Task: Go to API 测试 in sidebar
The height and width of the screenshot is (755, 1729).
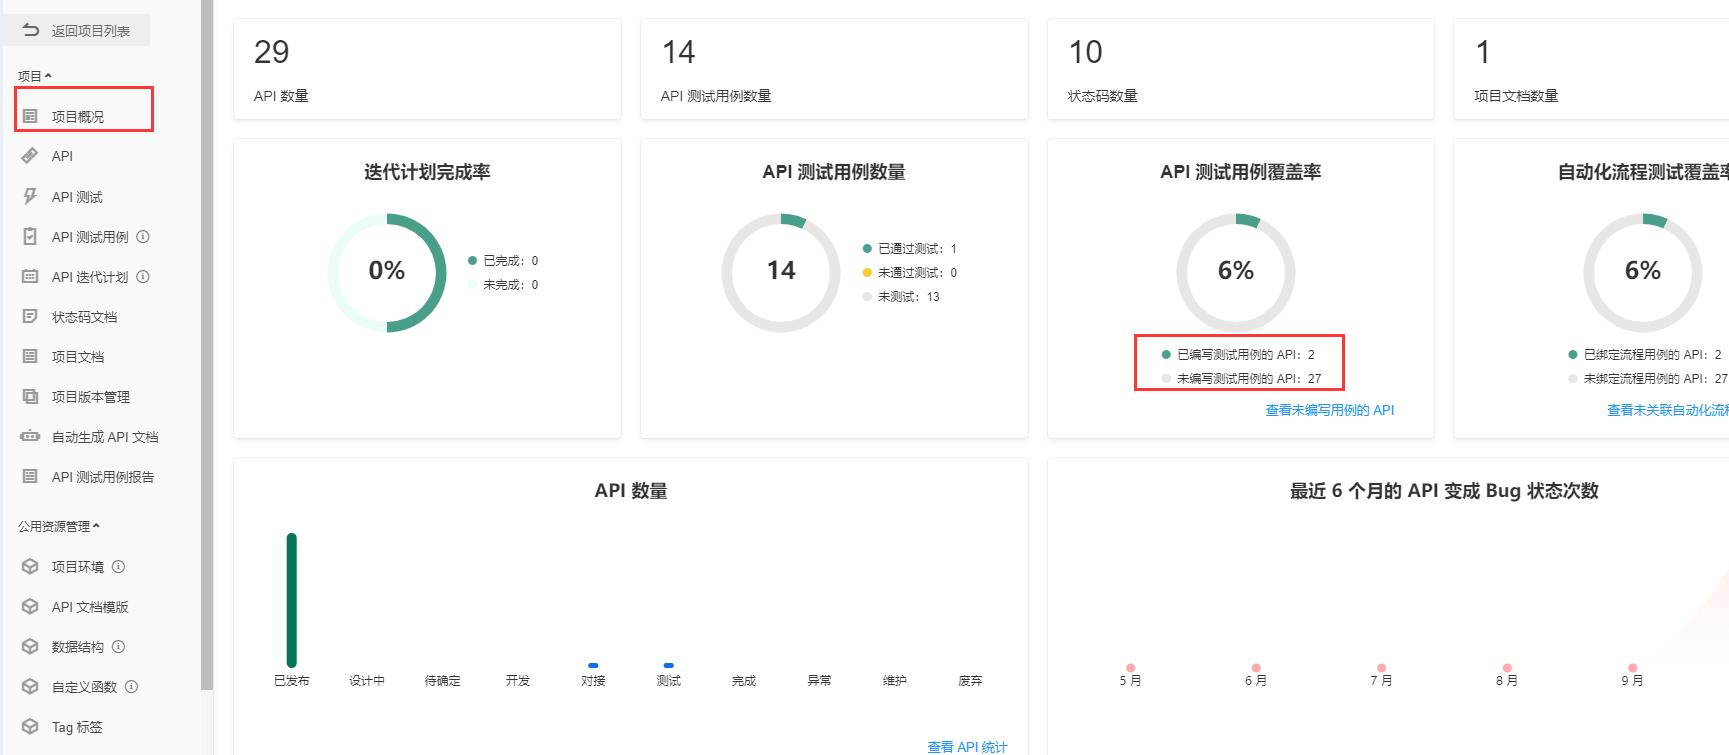Action: [77, 197]
